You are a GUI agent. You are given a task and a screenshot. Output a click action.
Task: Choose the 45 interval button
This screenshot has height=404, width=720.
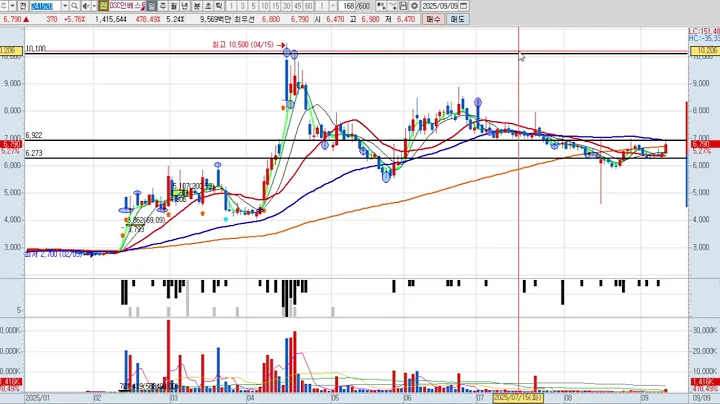tap(298, 6)
